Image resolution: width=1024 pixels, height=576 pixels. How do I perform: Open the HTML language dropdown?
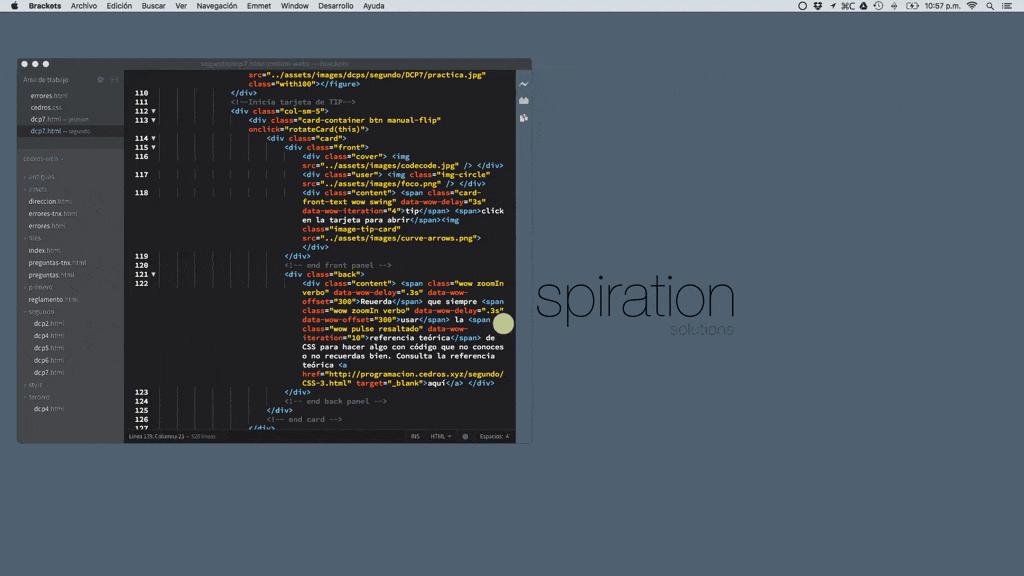click(441, 437)
